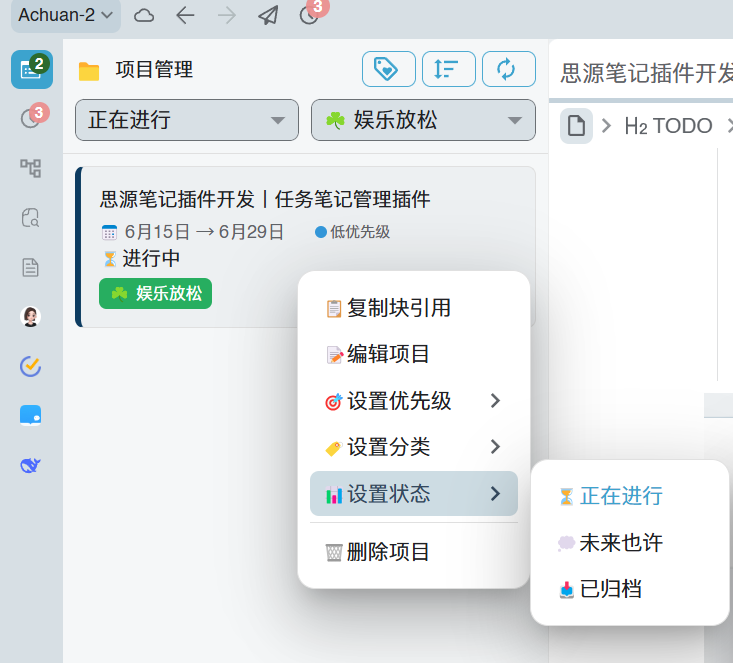The height and width of the screenshot is (663, 733).
Task: Open the Achuan-2 workspace dropdown
Action: tap(65, 15)
